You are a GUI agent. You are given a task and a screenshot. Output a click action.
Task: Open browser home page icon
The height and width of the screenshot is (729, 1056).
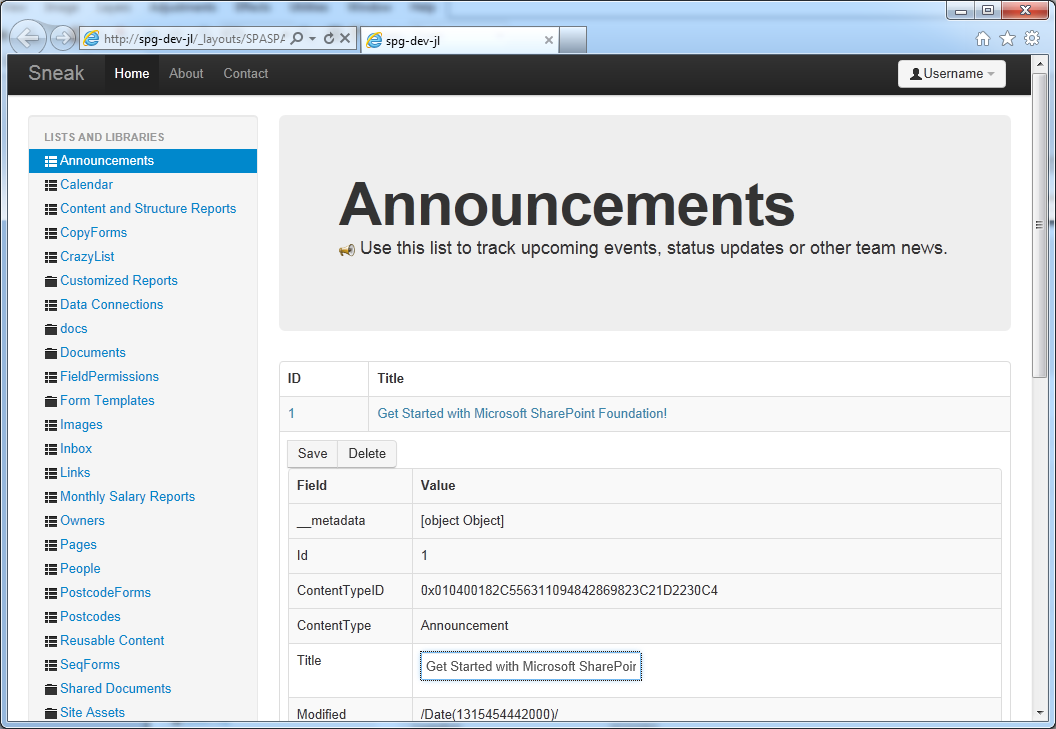[x=983, y=39]
